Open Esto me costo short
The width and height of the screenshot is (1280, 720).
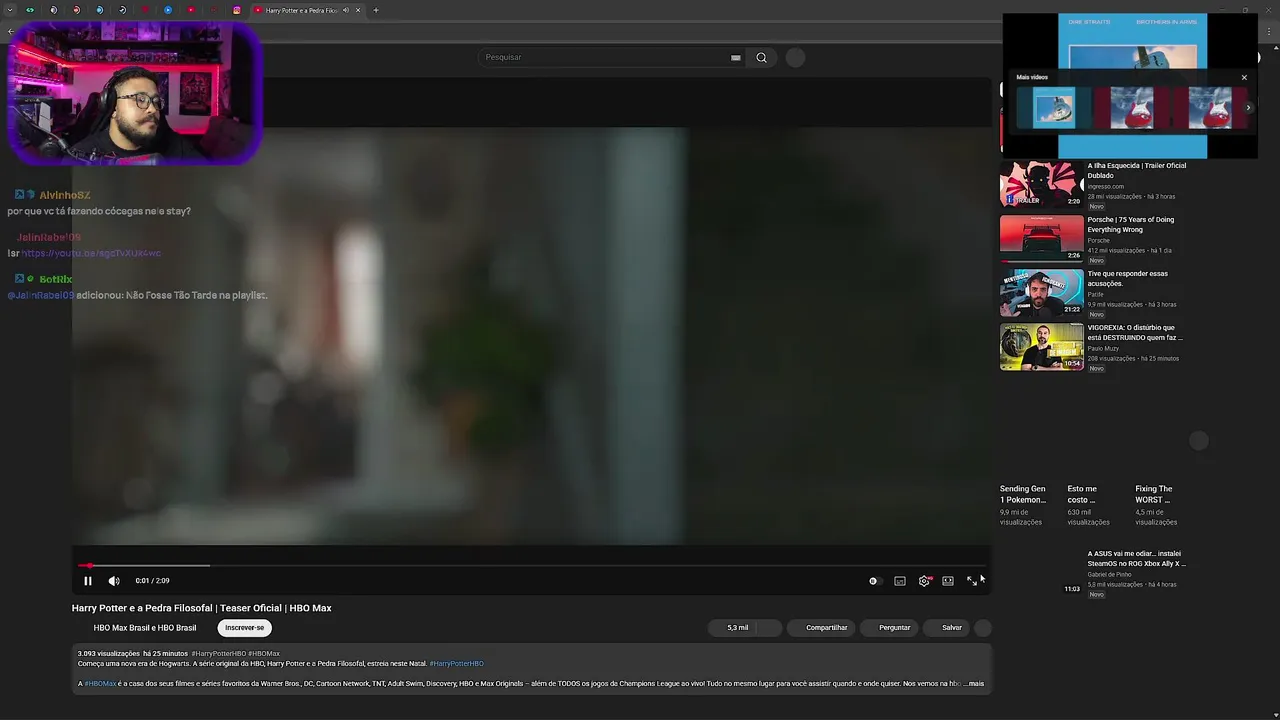tap(1082, 494)
